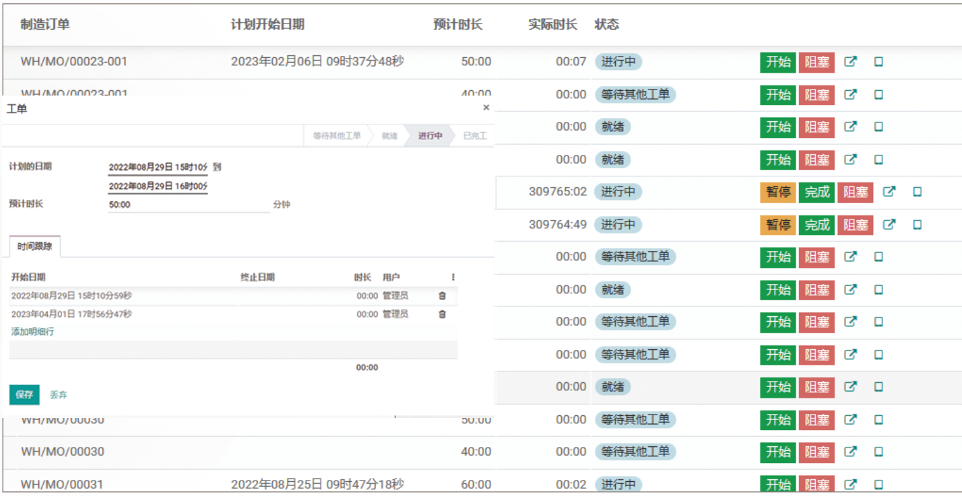Image resolution: width=962 pixels, height=496 pixels.
Task: Click the 保存 button
Action: coord(24,395)
